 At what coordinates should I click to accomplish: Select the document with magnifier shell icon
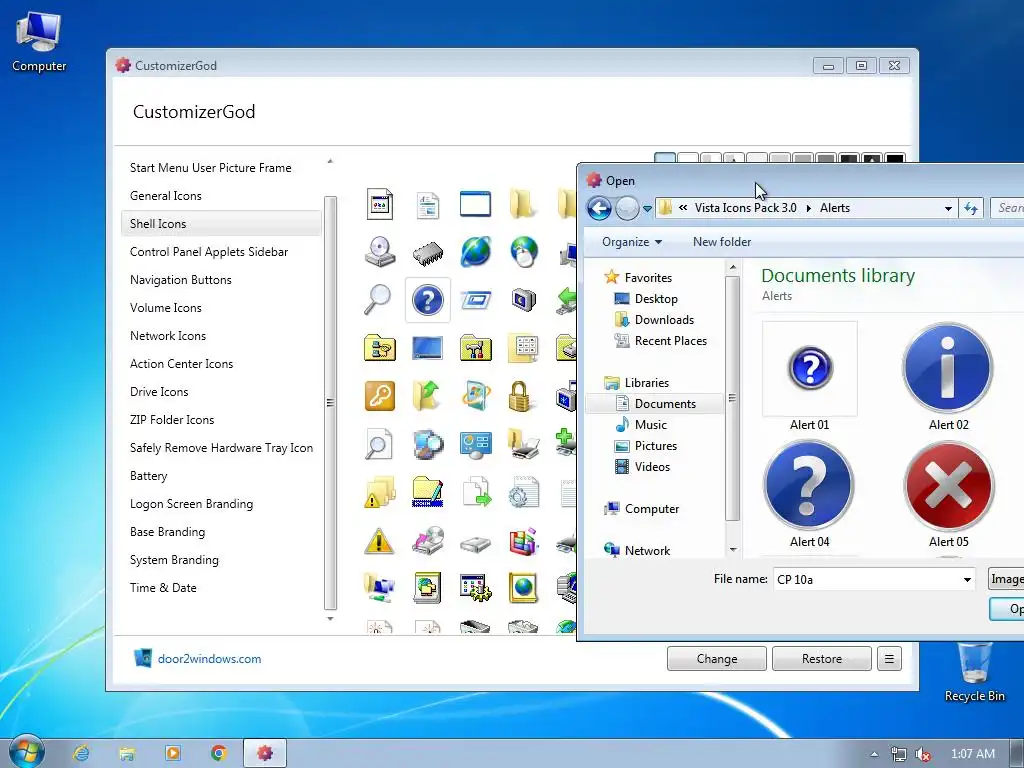click(x=379, y=445)
